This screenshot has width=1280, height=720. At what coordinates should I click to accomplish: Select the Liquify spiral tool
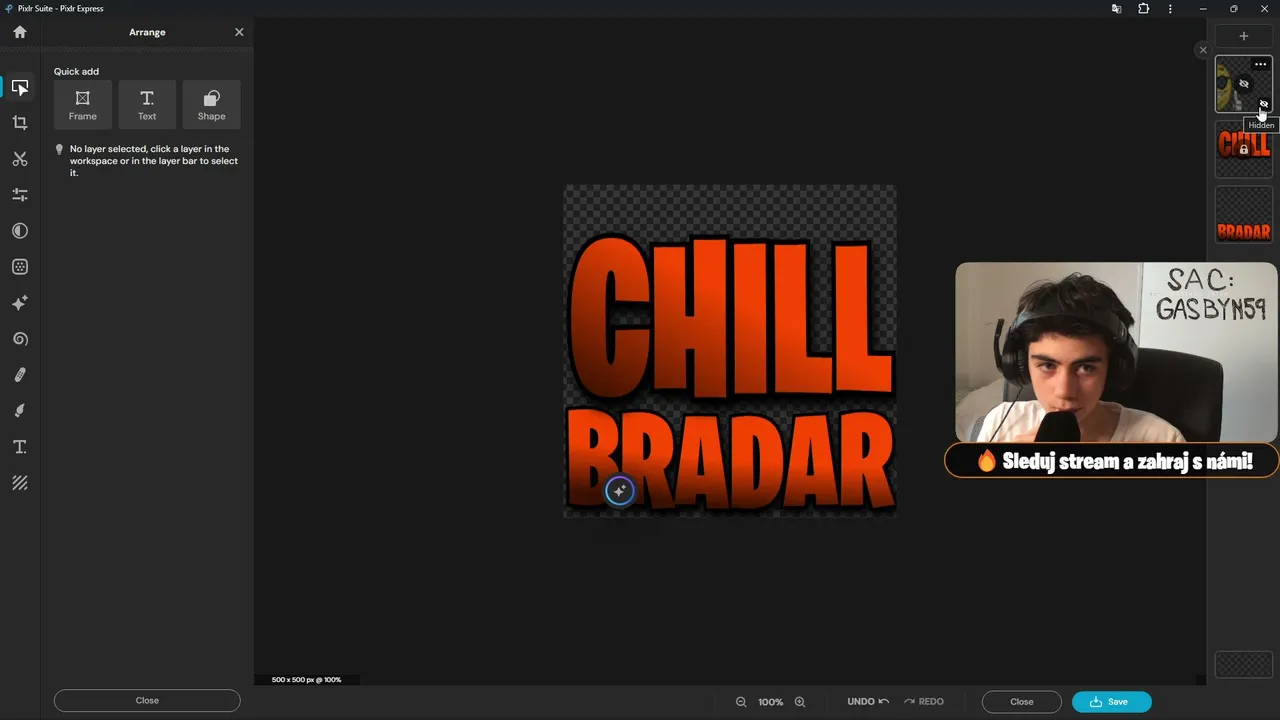click(20, 339)
